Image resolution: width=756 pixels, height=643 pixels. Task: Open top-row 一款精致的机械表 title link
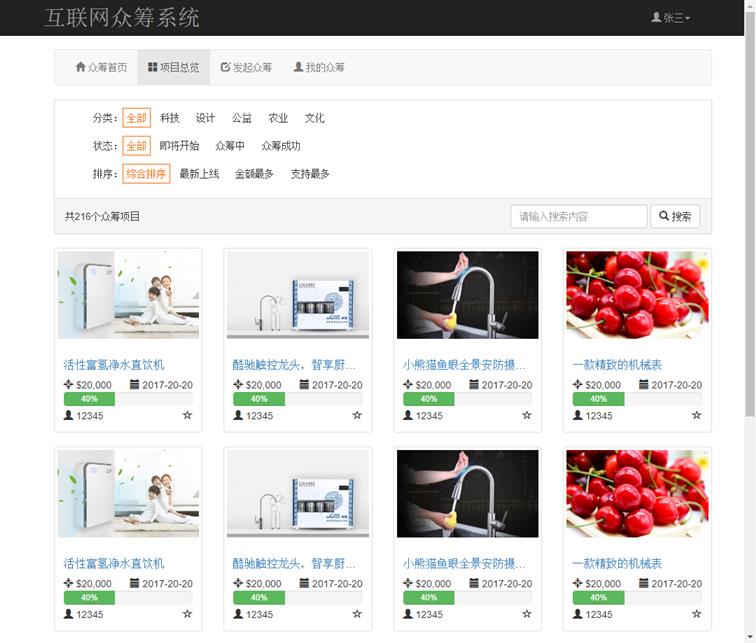(x=617, y=364)
